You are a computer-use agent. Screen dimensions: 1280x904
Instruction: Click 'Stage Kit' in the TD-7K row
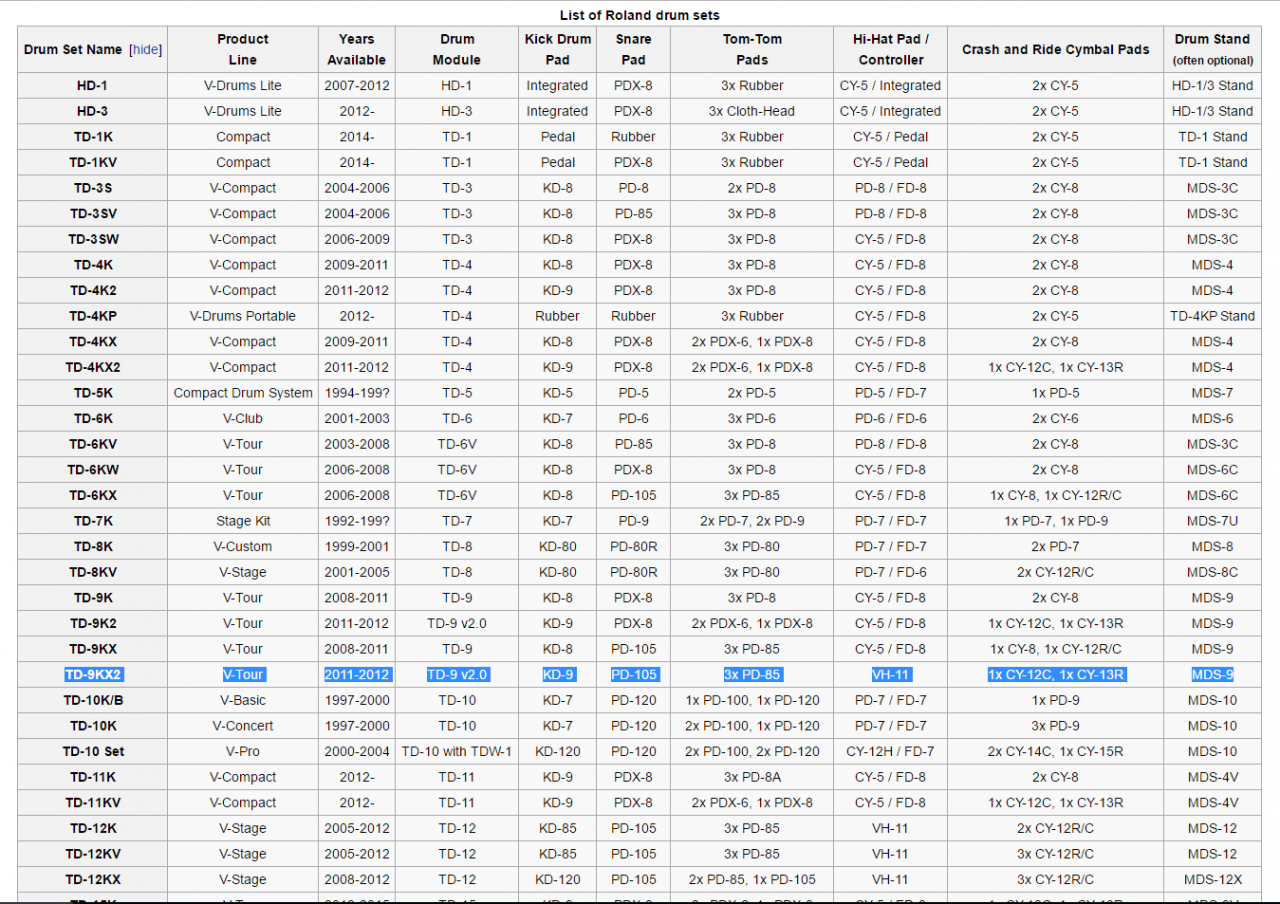click(243, 521)
